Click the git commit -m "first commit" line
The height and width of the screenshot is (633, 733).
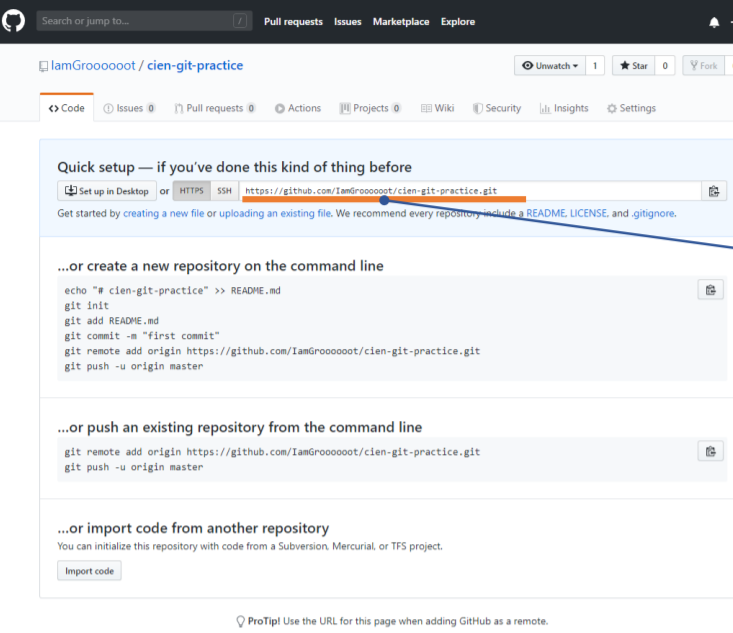(x=142, y=336)
